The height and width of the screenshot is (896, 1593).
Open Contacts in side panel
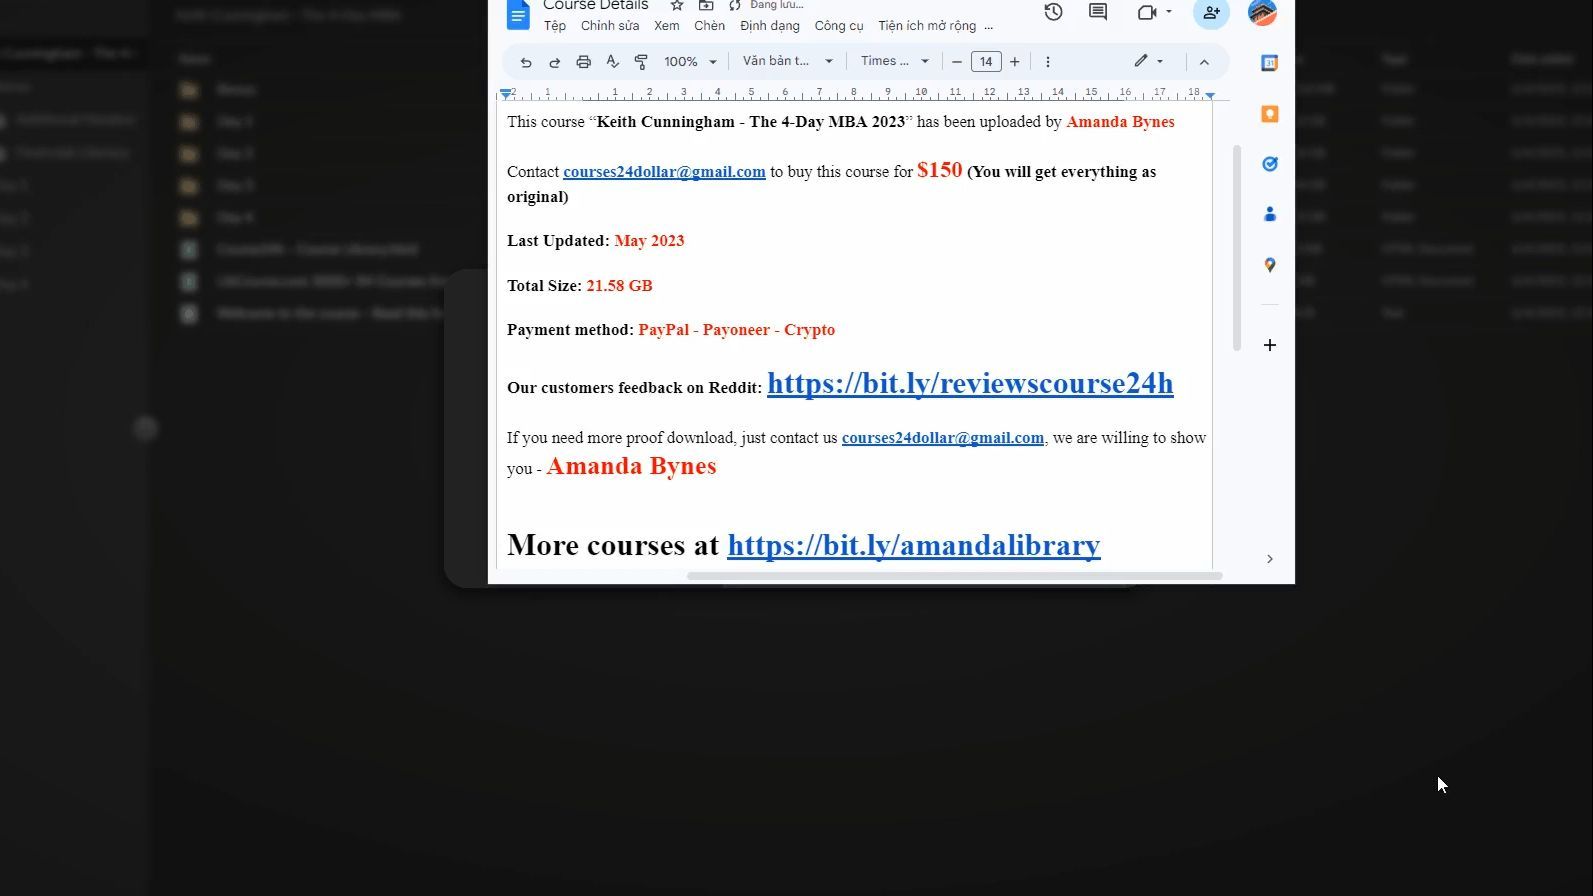click(1270, 214)
